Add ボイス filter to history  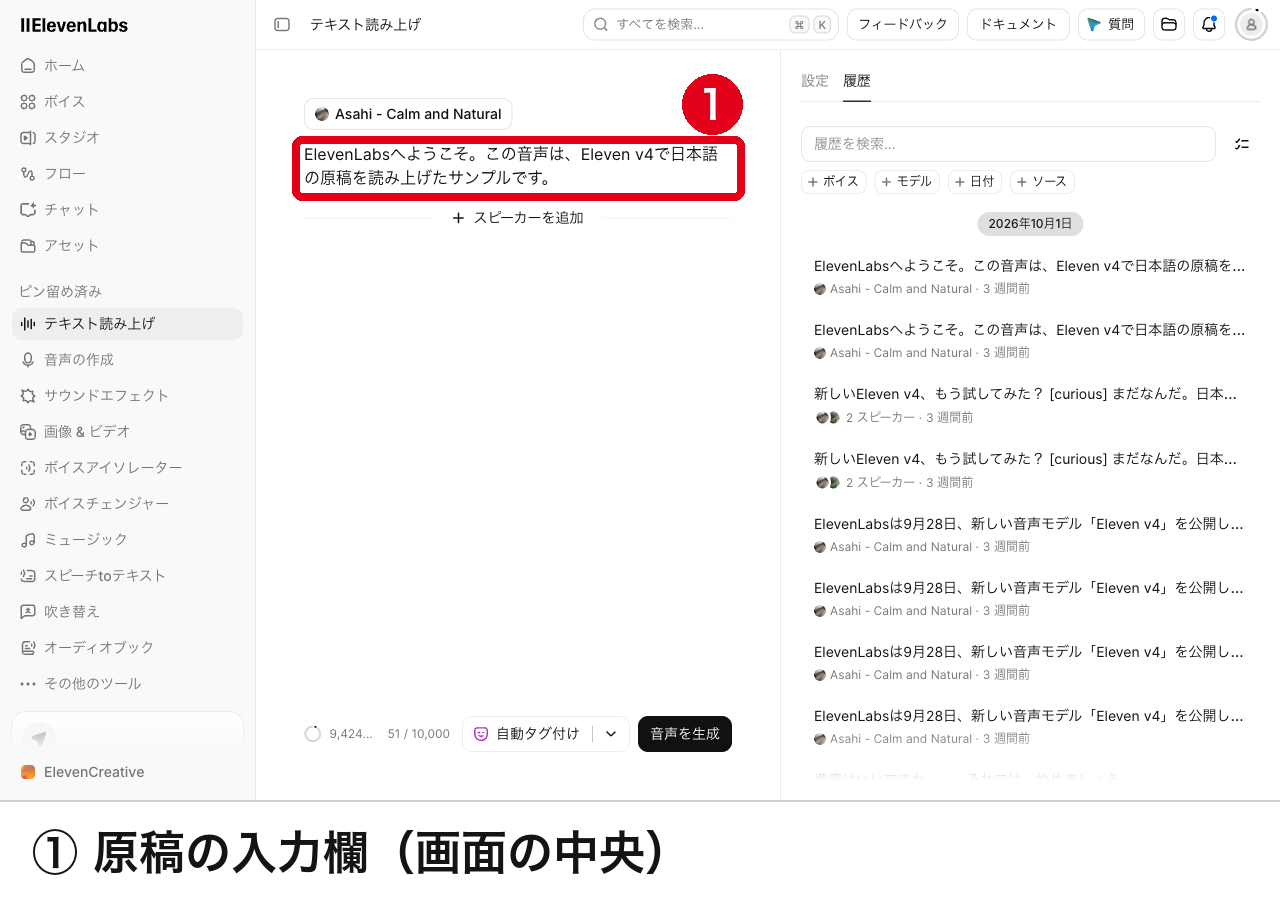[x=833, y=181]
